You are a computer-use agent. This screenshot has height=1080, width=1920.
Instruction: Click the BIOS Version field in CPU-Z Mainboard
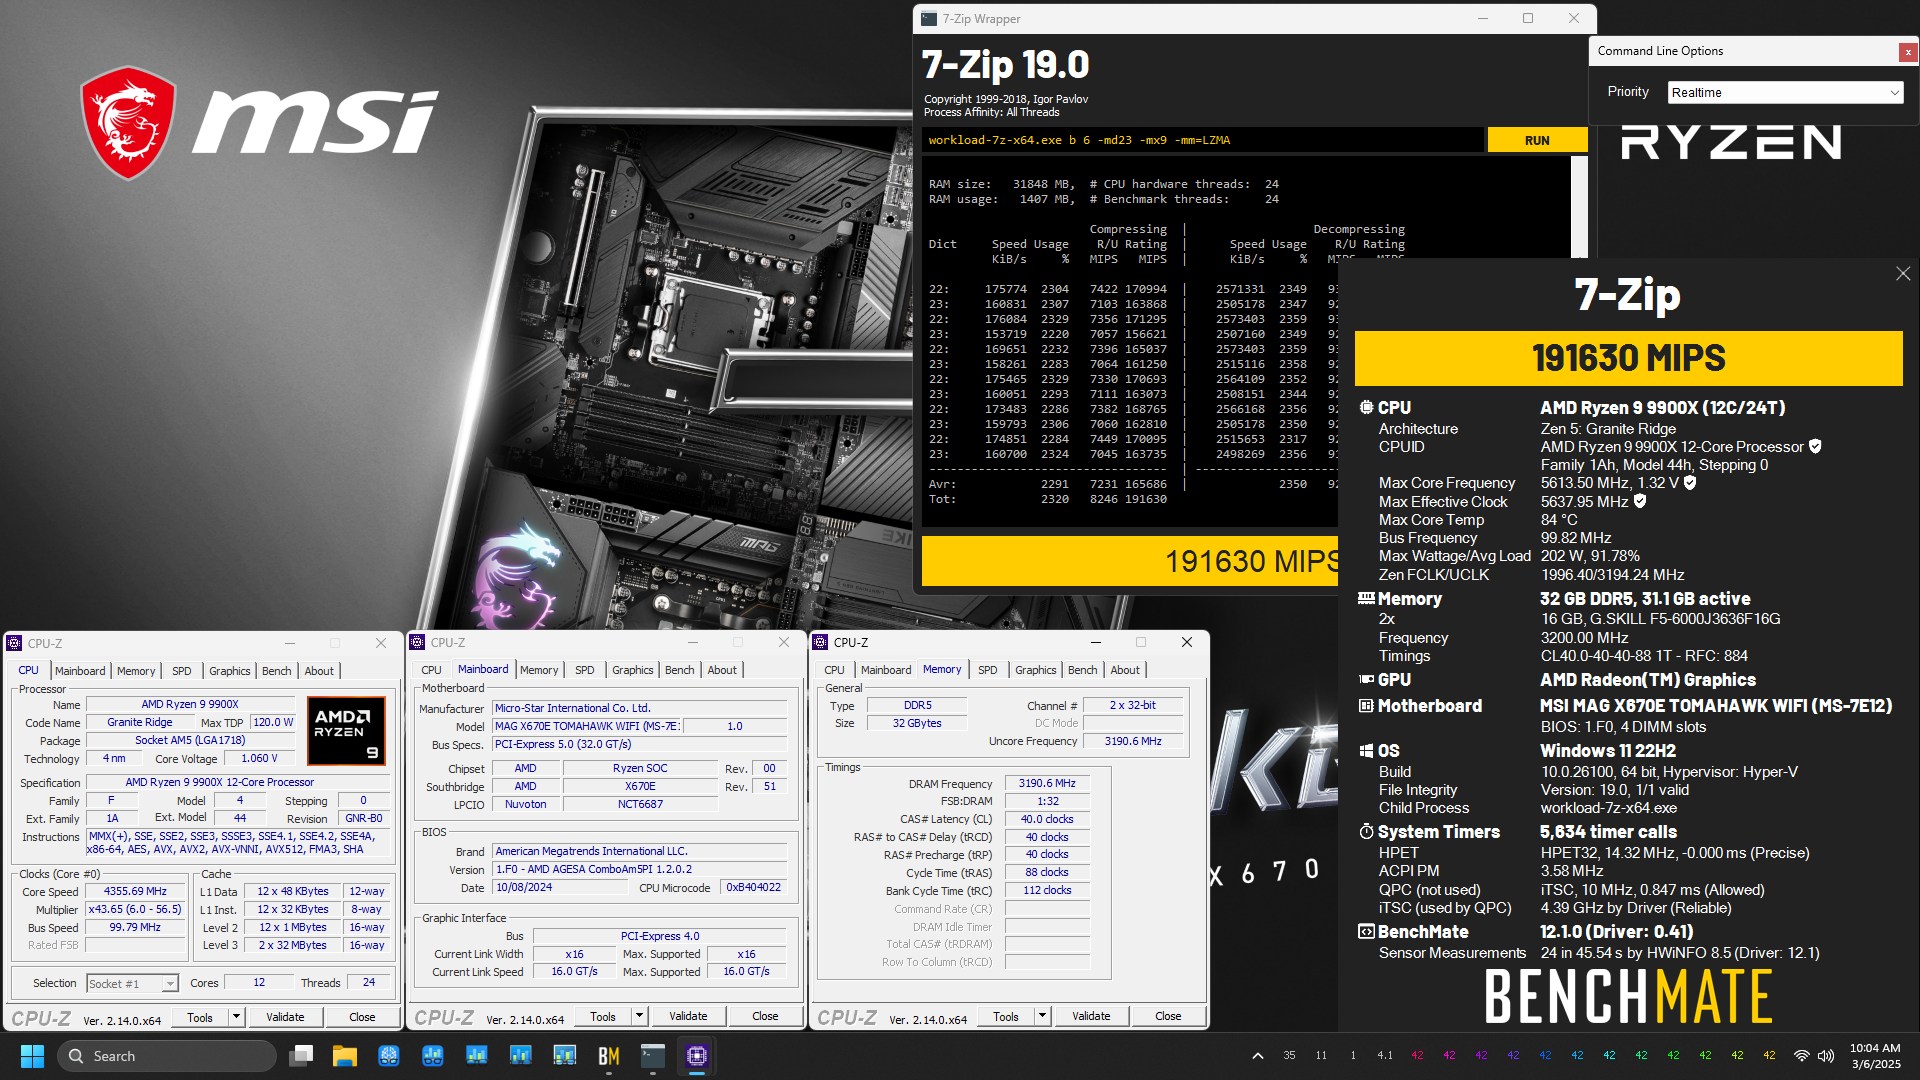coord(640,870)
